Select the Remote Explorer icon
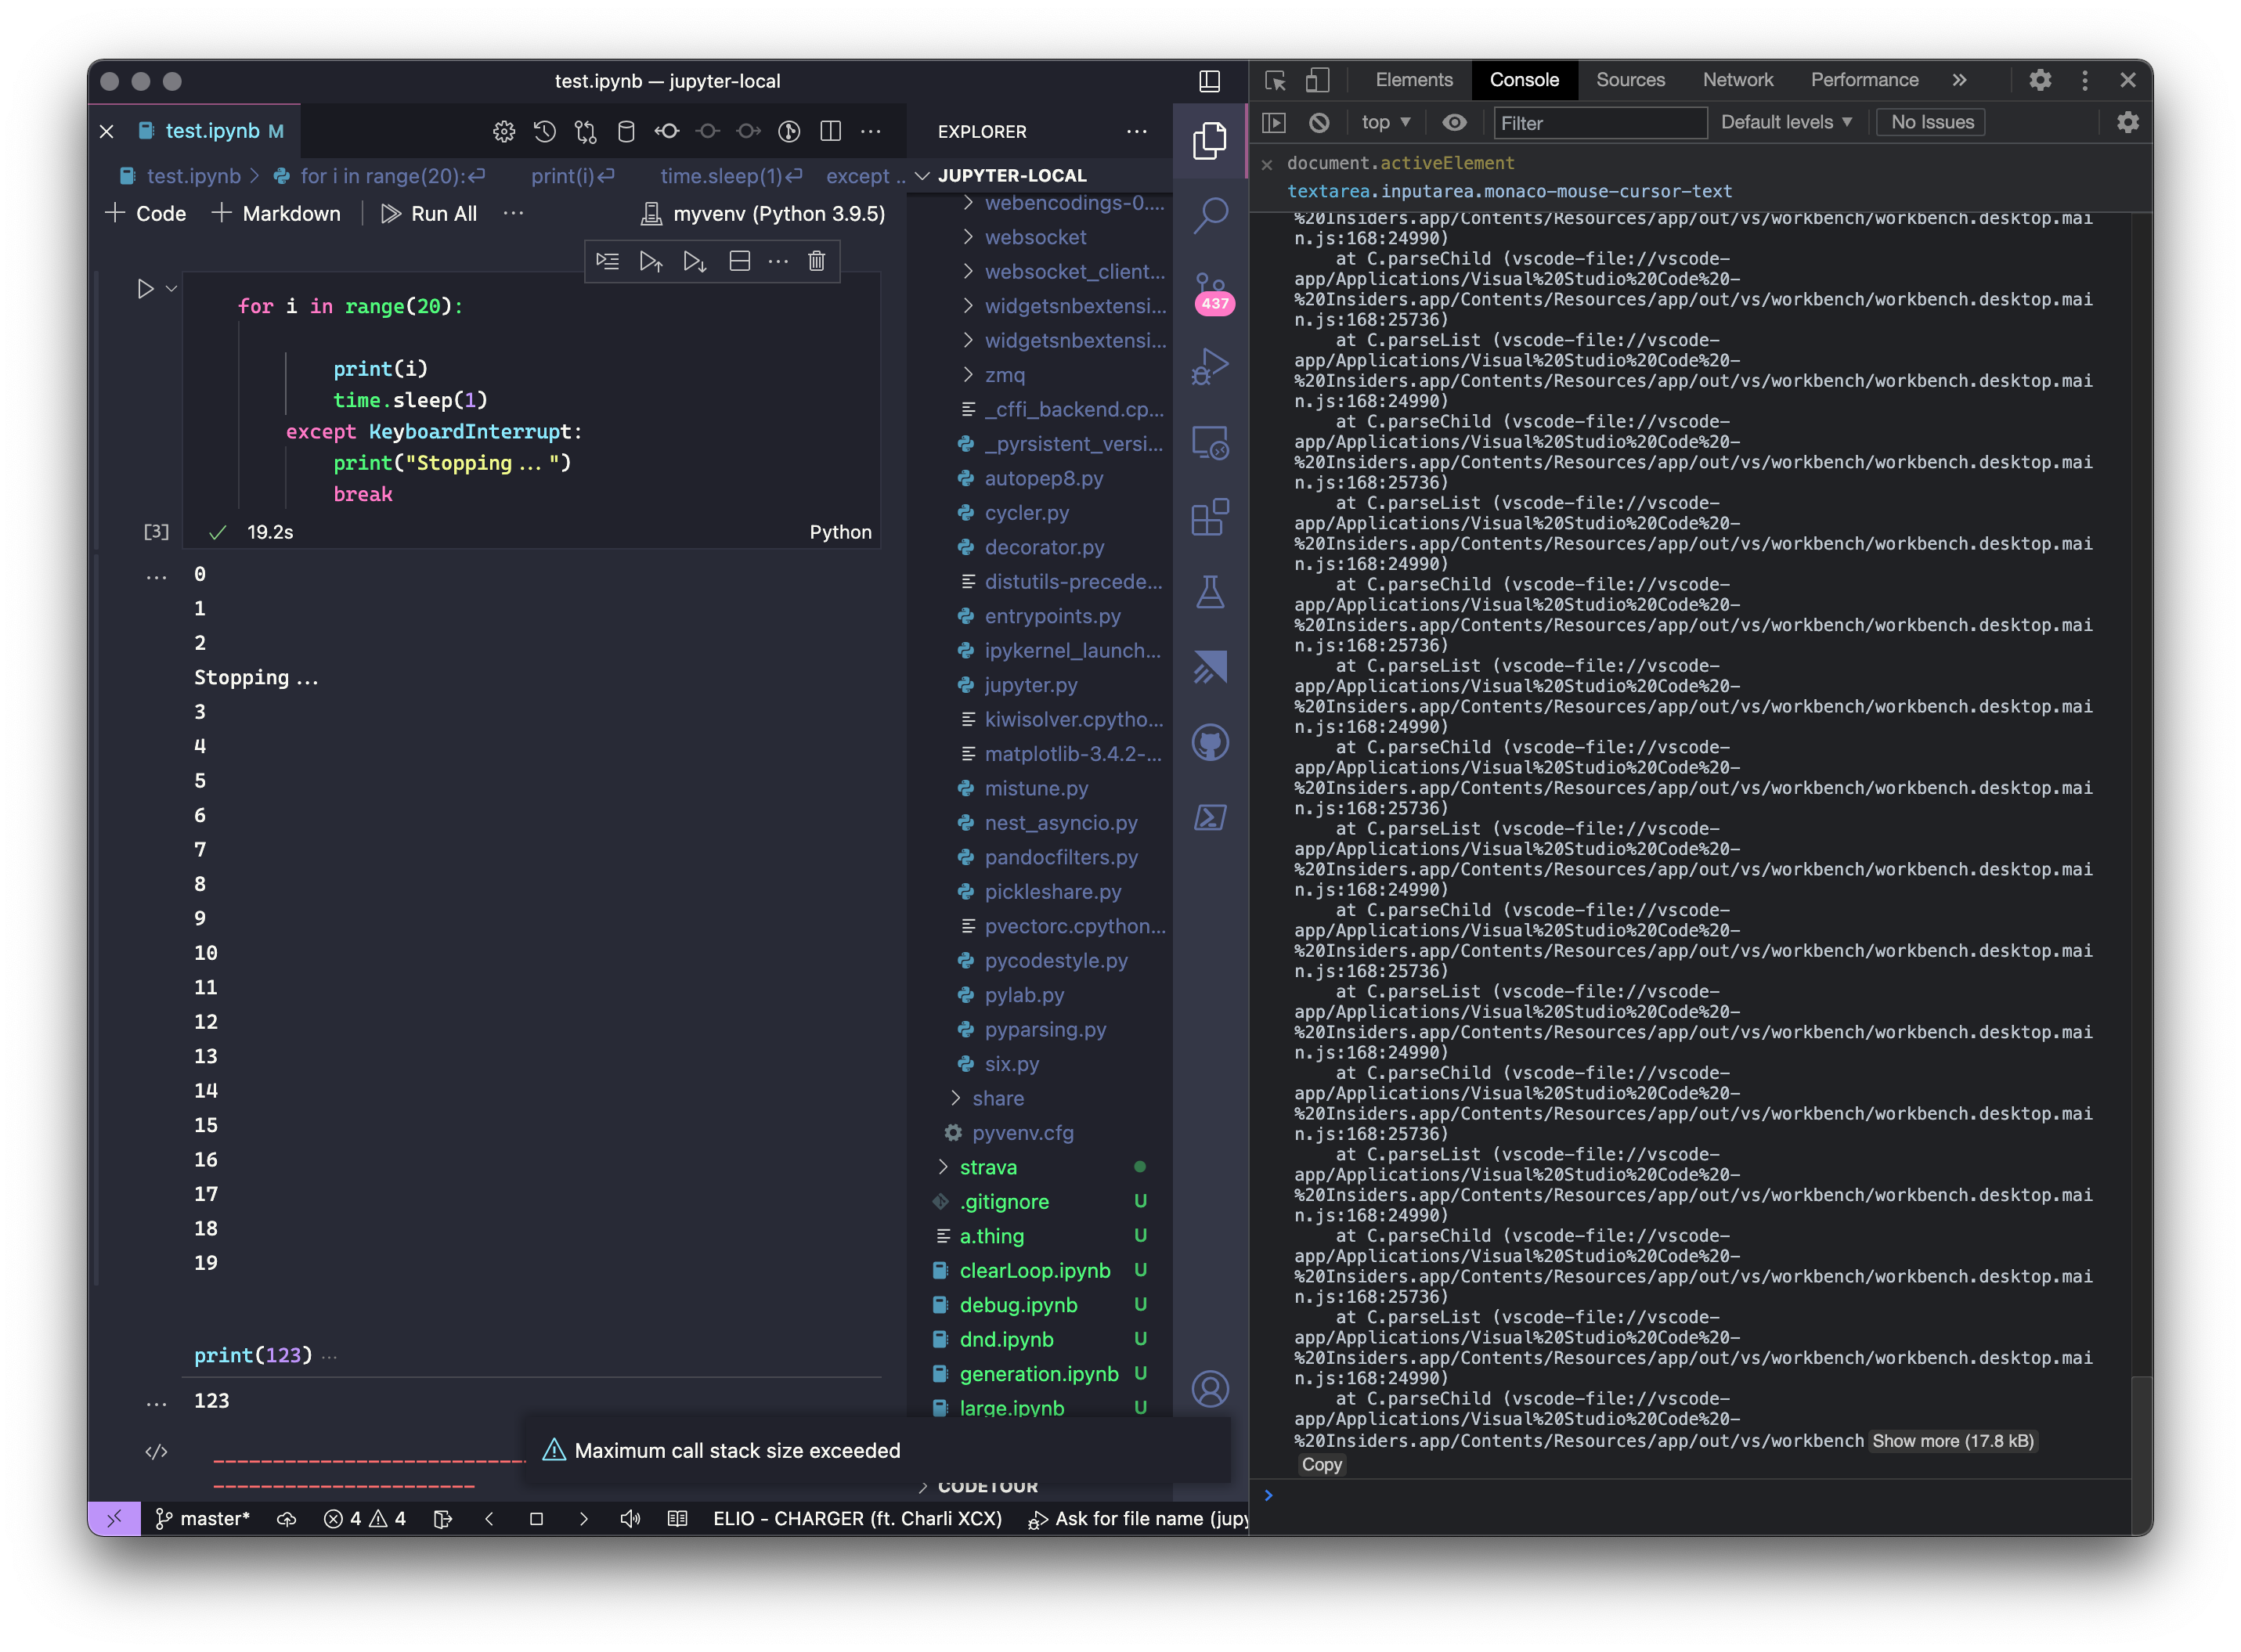 1211,443
